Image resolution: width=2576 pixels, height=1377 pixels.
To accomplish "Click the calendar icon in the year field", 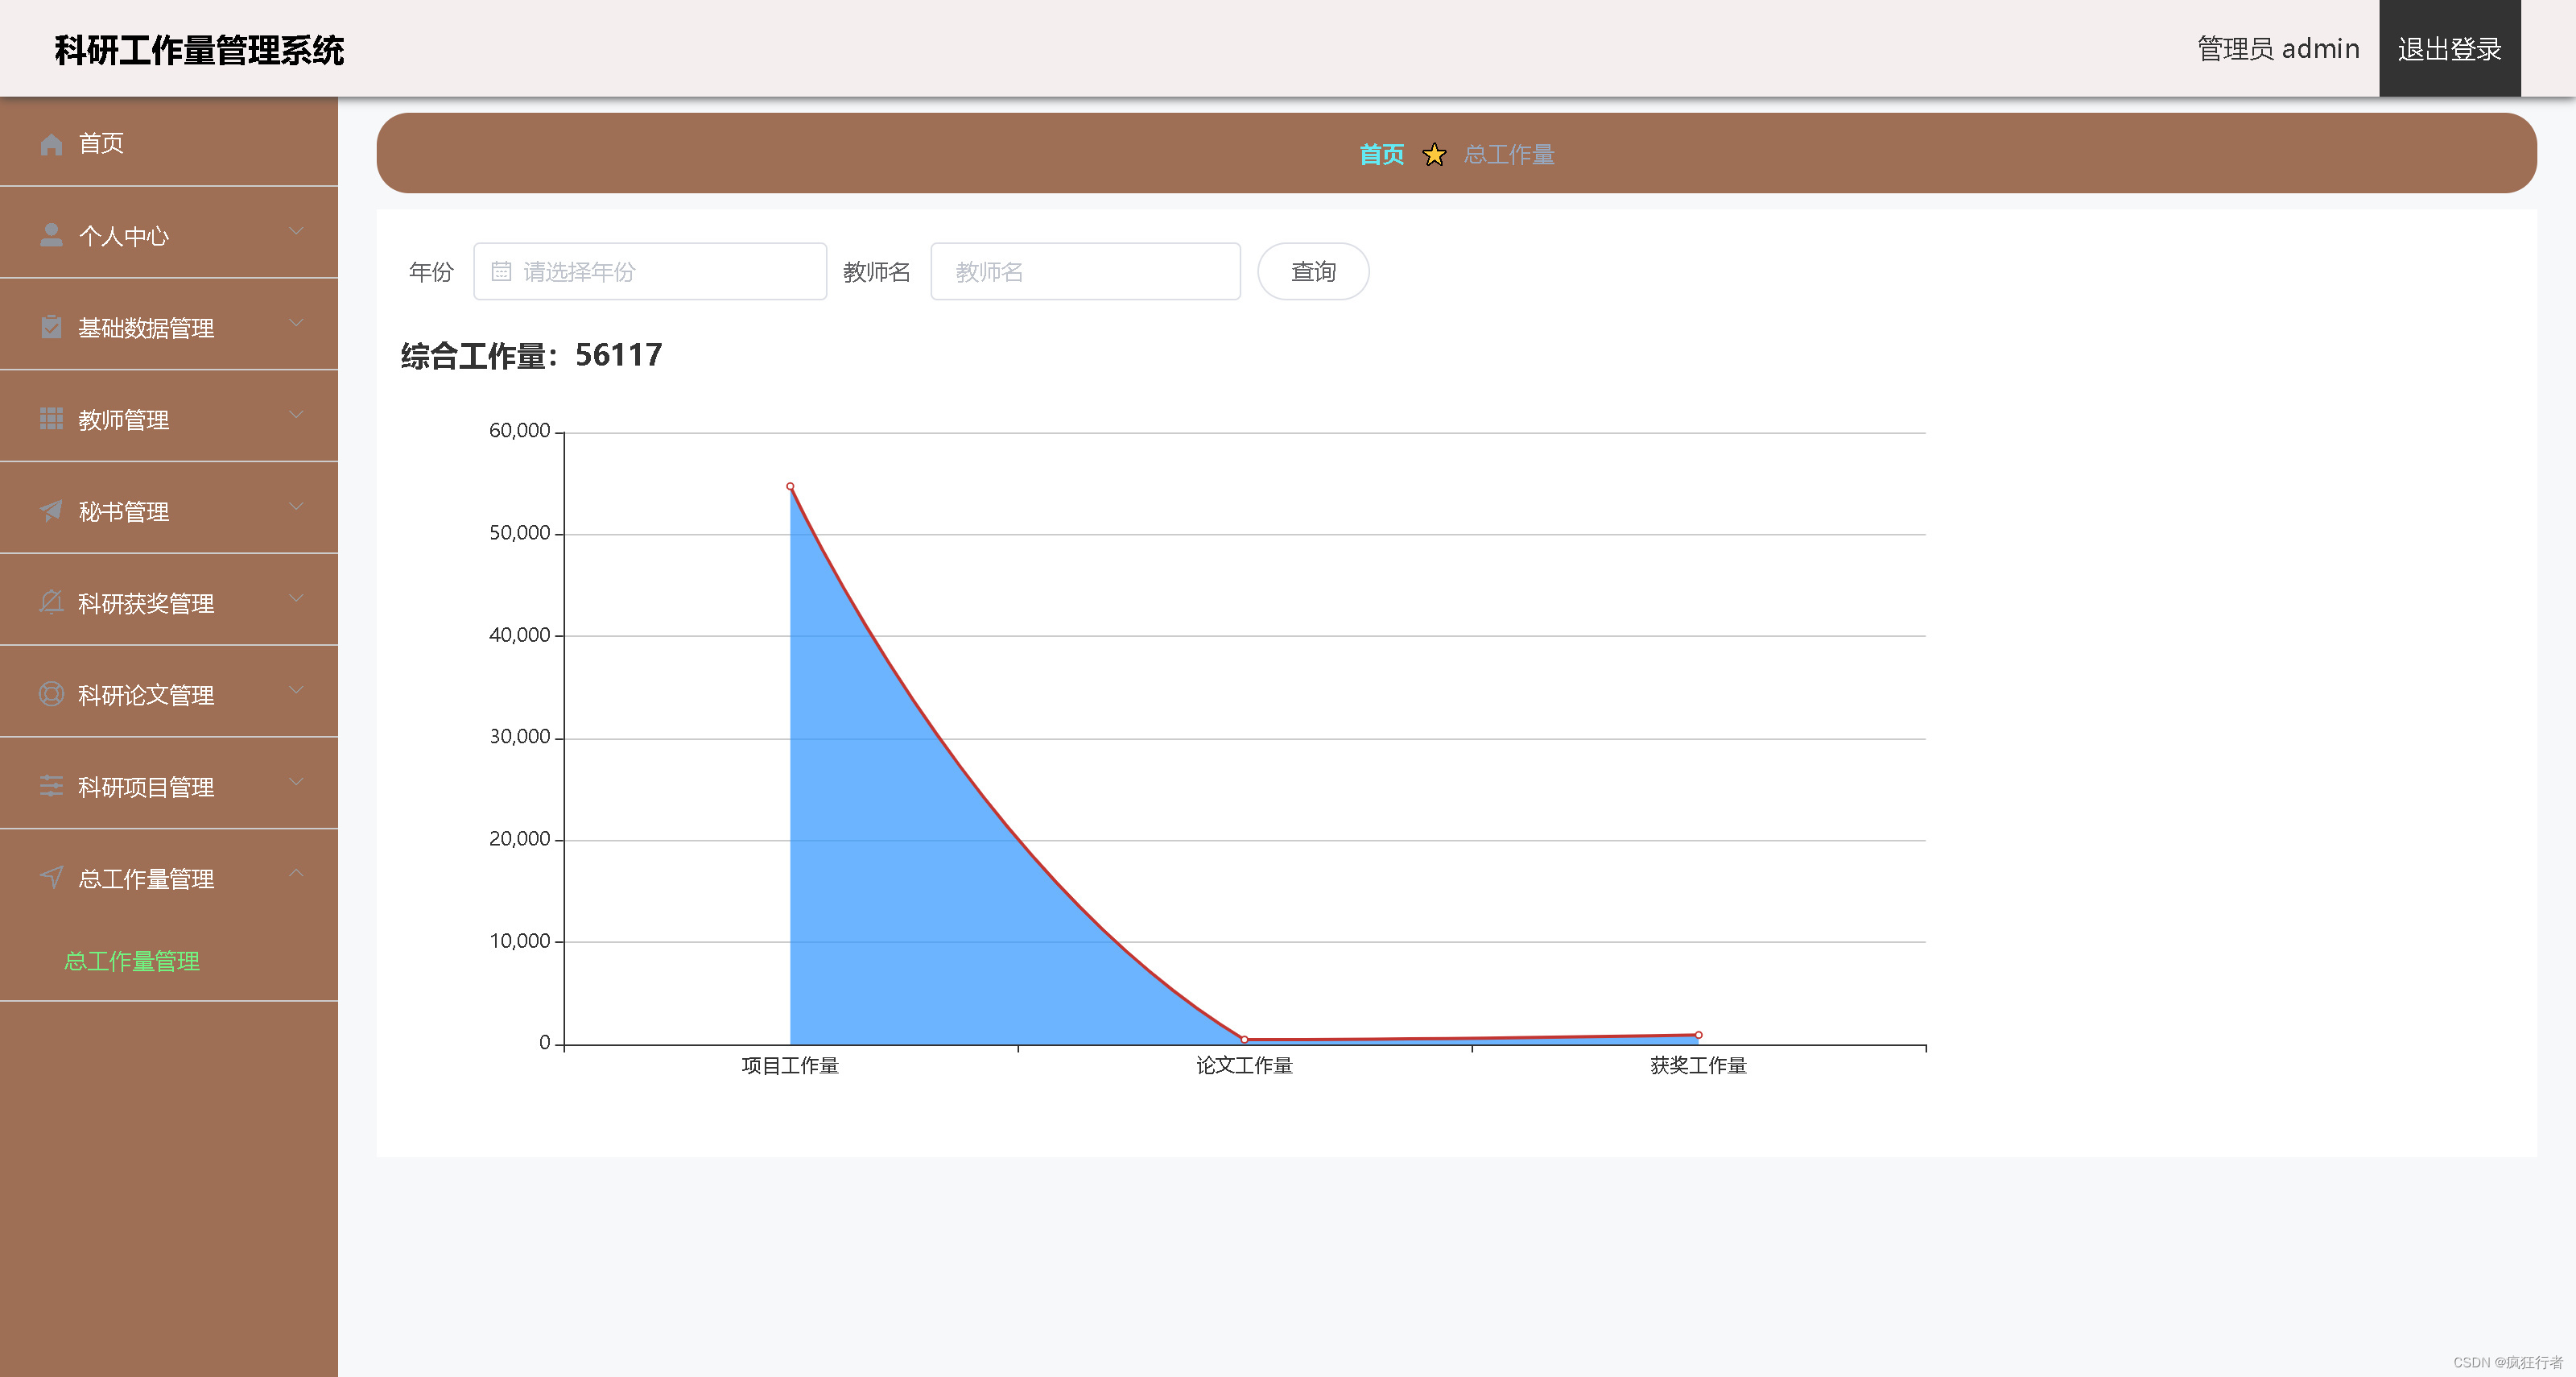I will click(x=501, y=271).
